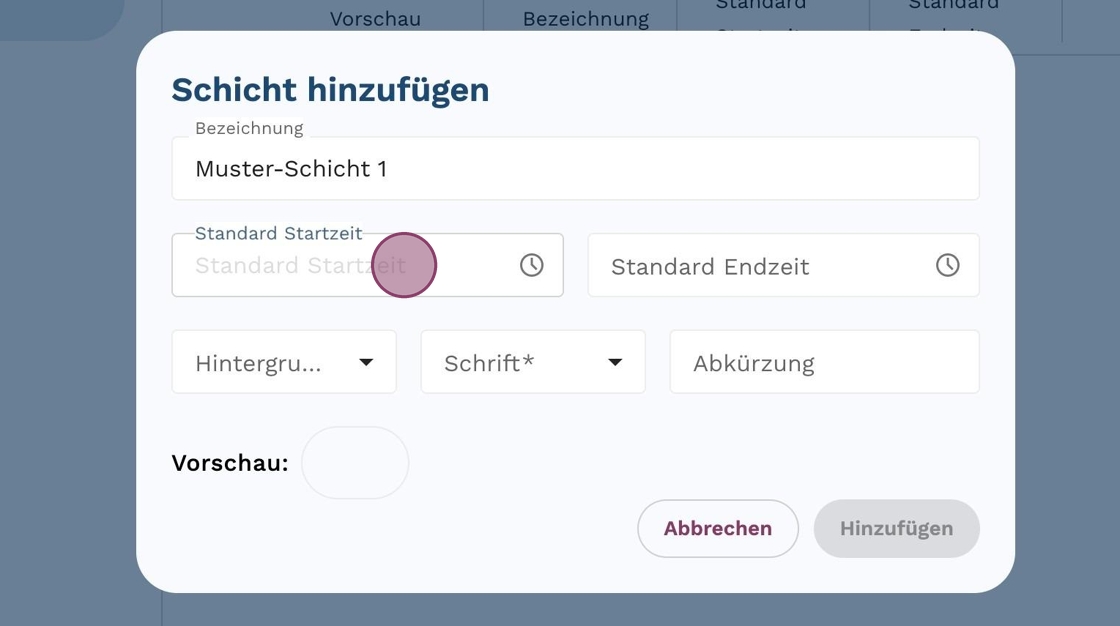Click the Bezeichnung column header in table

[585, 19]
